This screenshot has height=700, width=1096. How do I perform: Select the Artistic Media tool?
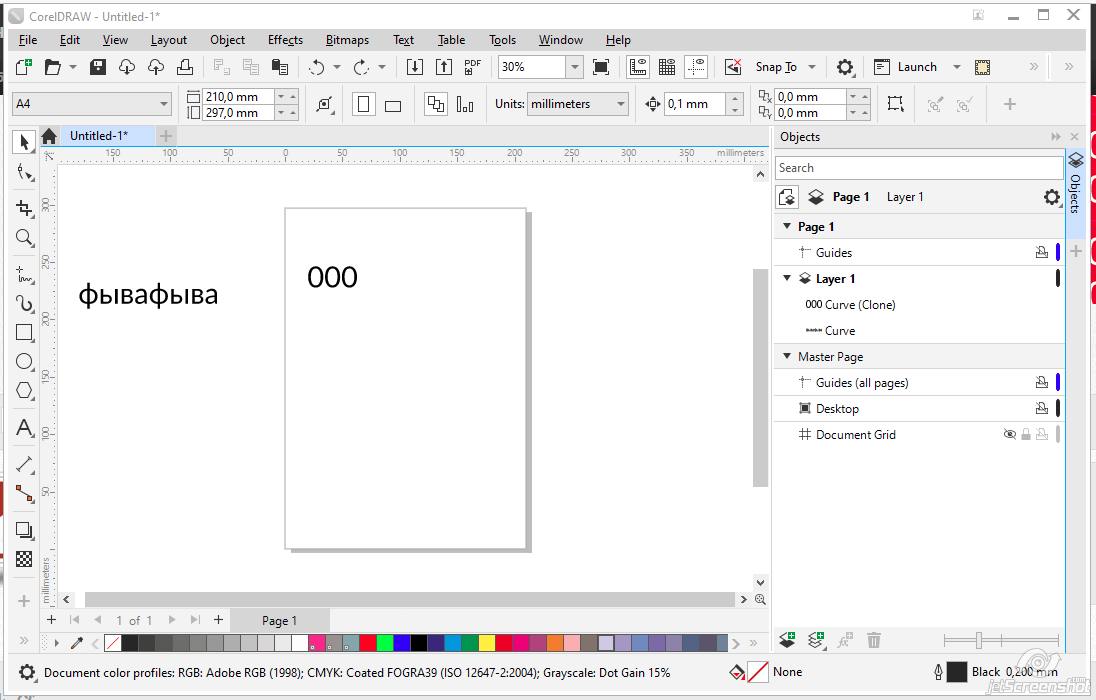coord(24,303)
